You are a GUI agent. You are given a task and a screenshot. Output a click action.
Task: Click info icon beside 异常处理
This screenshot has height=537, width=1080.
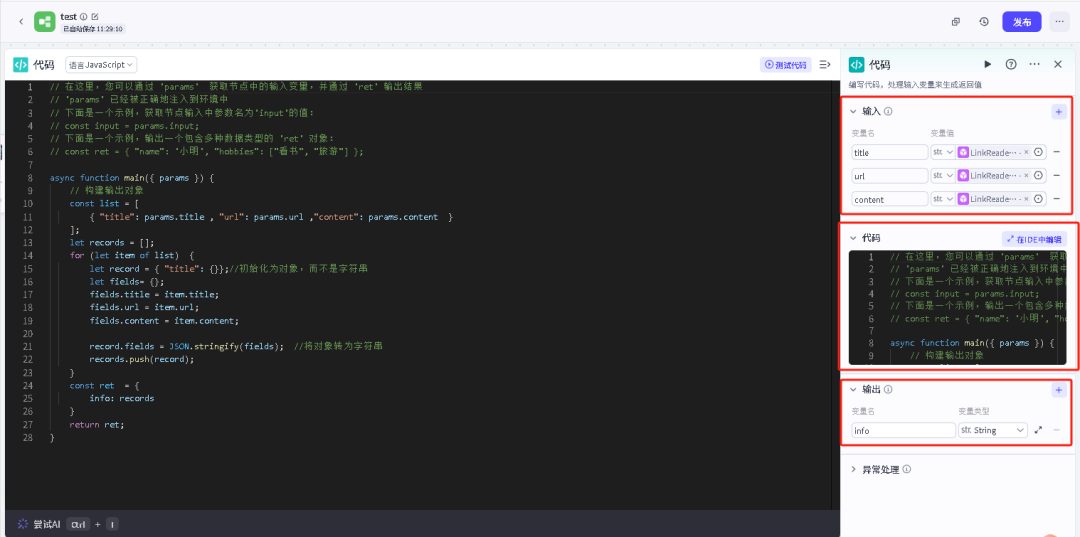(x=906, y=470)
